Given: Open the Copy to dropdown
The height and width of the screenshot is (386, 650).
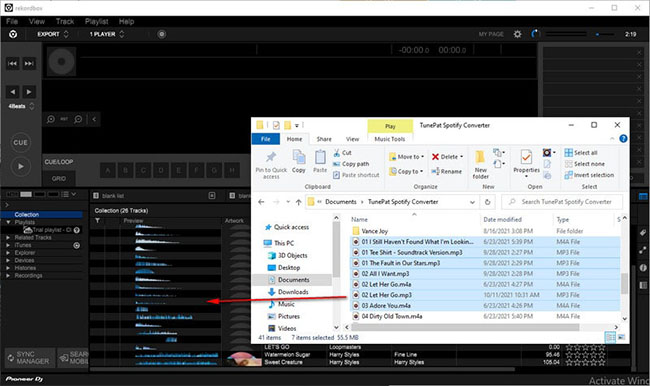Looking at the screenshot, I should click(x=406, y=171).
